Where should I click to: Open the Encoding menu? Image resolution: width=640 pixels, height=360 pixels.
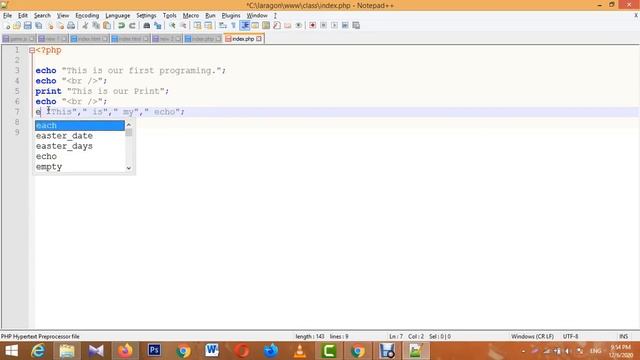87,16
